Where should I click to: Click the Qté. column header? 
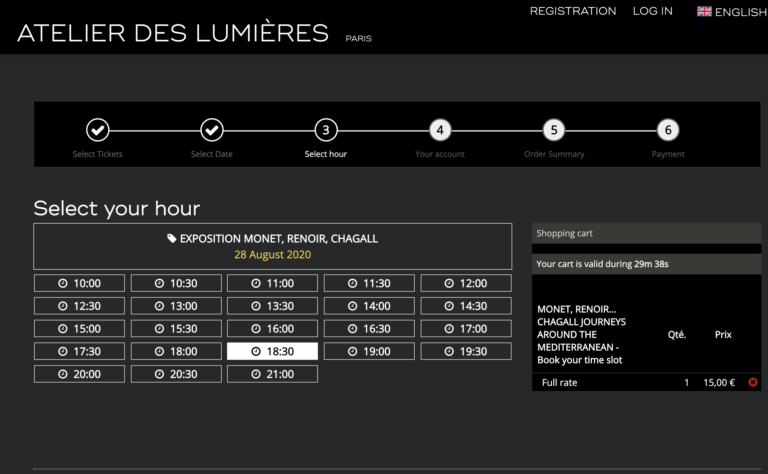point(677,334)
